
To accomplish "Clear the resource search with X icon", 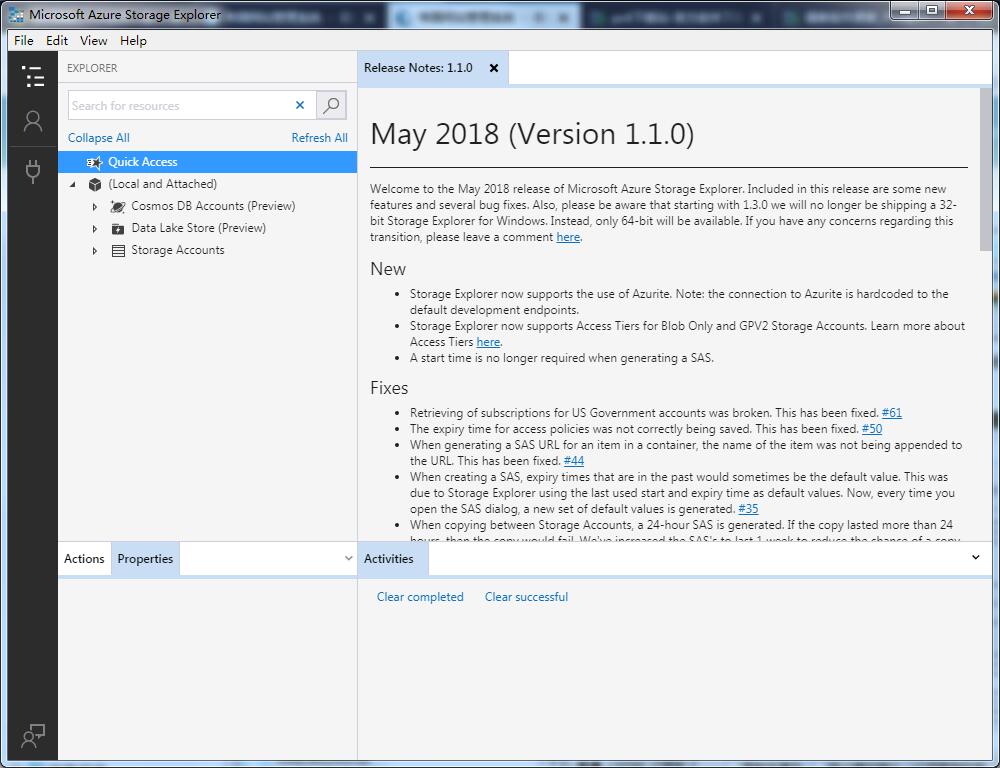I will pyautogui.click(x=300, y=105).
